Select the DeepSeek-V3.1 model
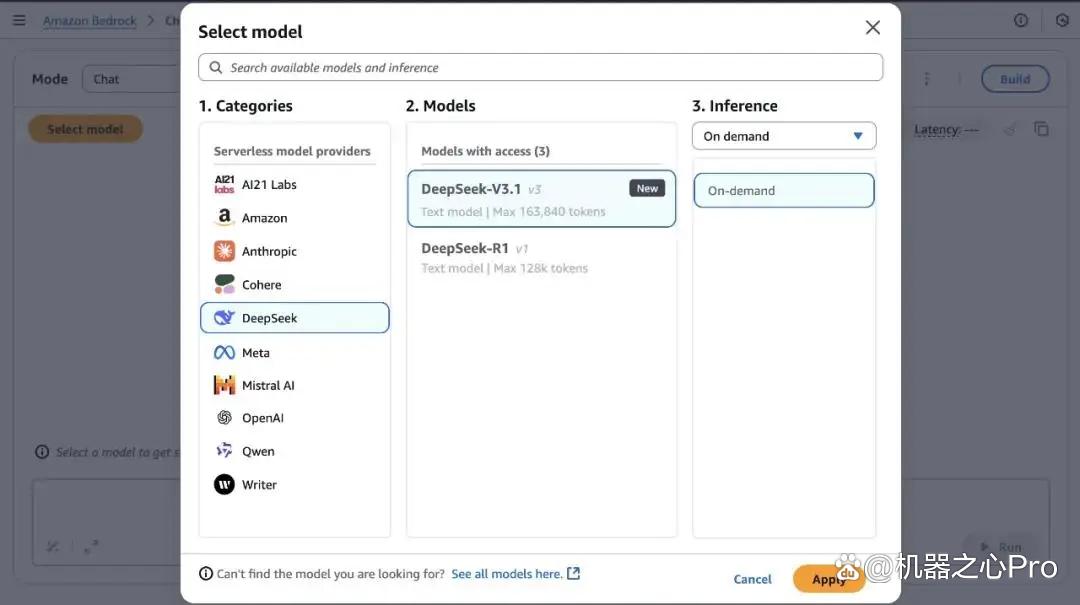 point(541,199)
